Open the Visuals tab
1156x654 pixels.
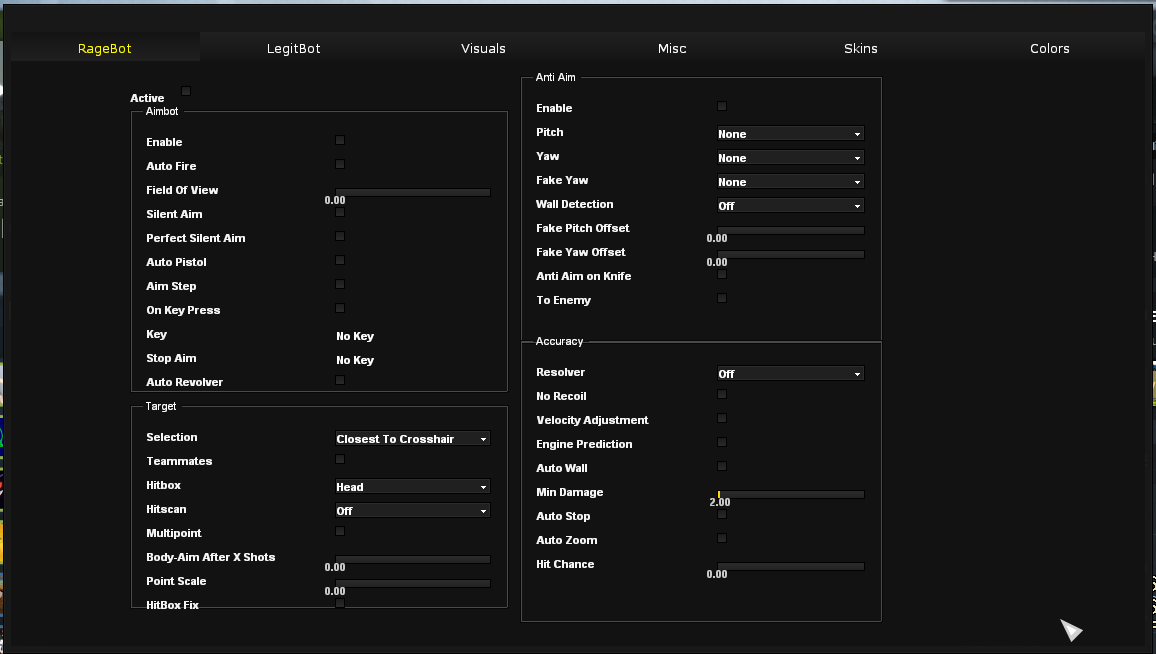pyautogui.click(x=483, y=48)
